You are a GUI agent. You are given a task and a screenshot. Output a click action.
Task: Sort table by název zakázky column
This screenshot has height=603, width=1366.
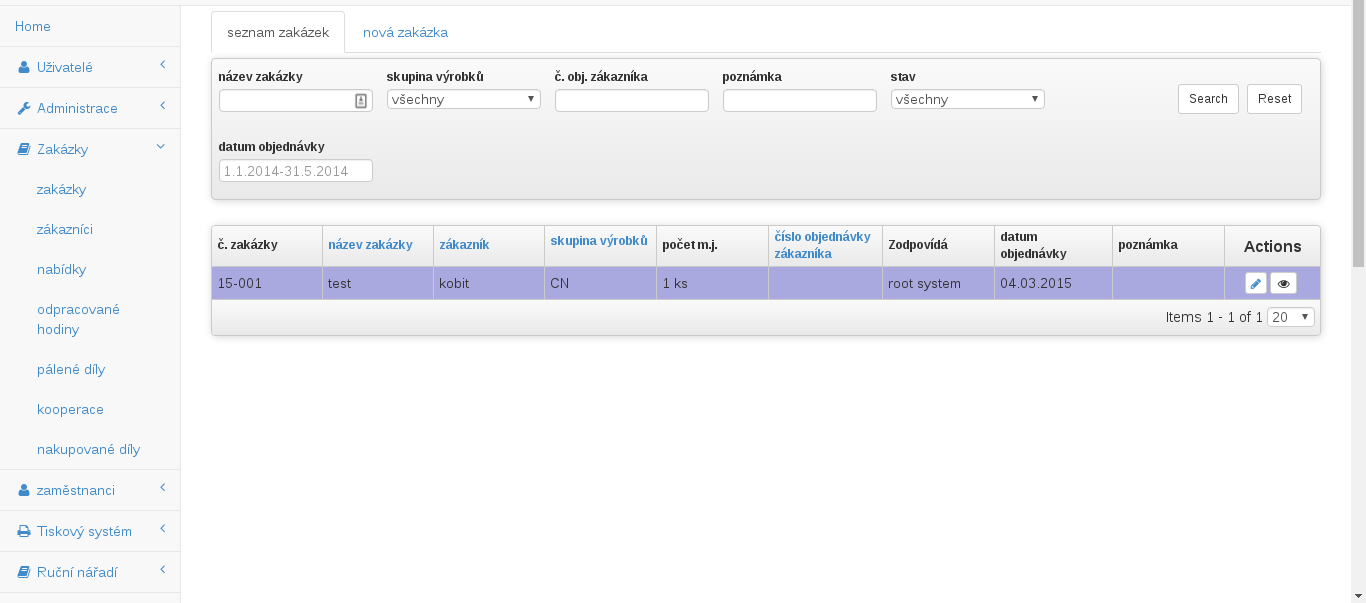370,245
